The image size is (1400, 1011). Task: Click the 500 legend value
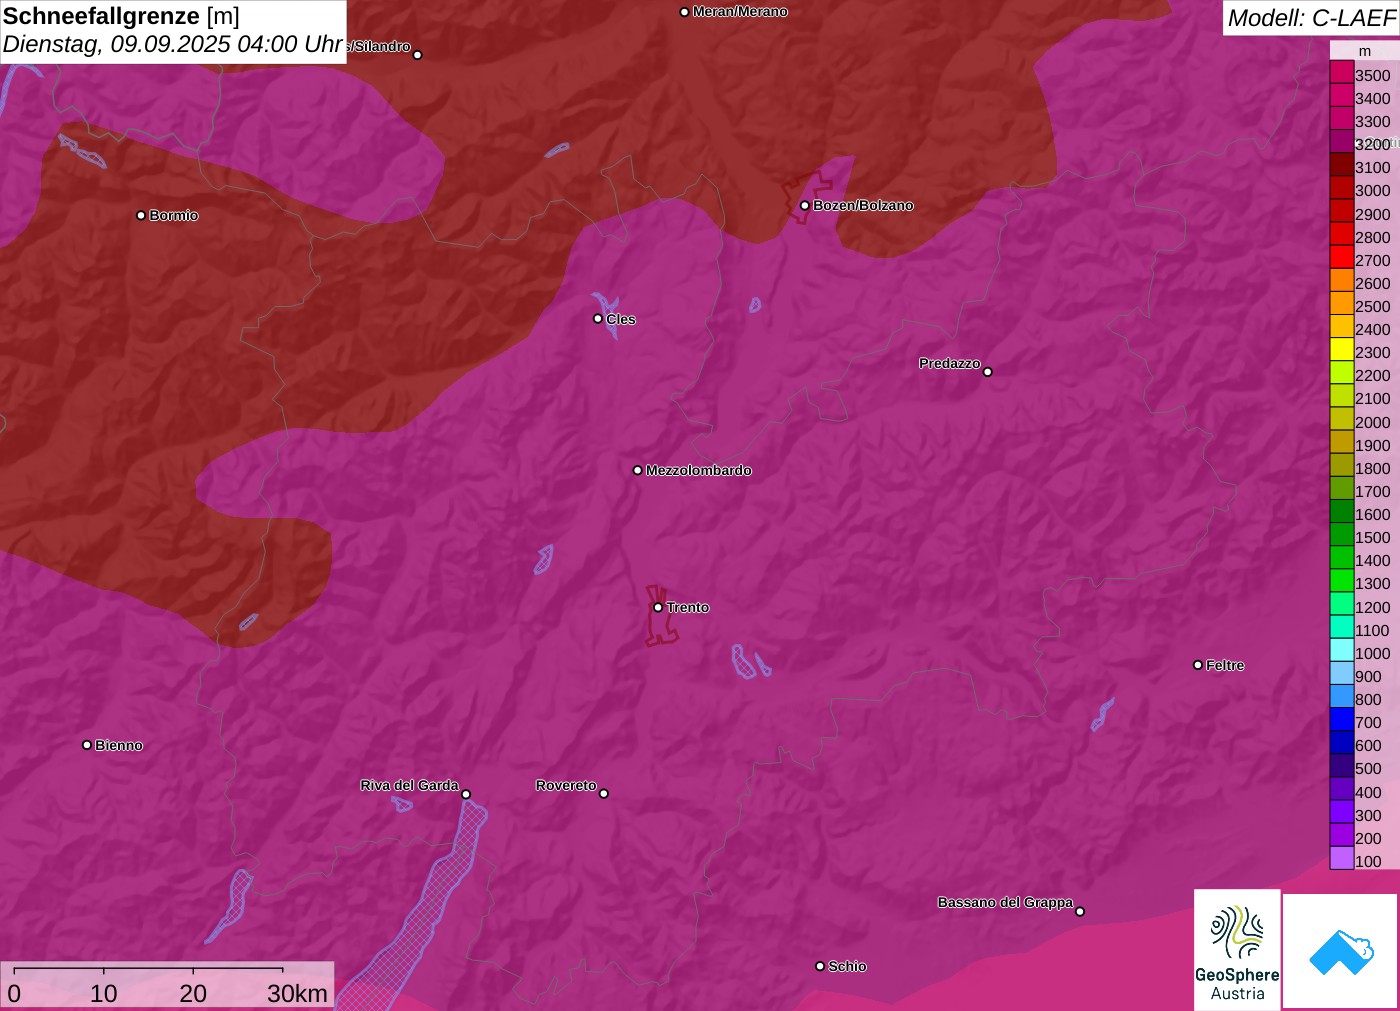1368,769
